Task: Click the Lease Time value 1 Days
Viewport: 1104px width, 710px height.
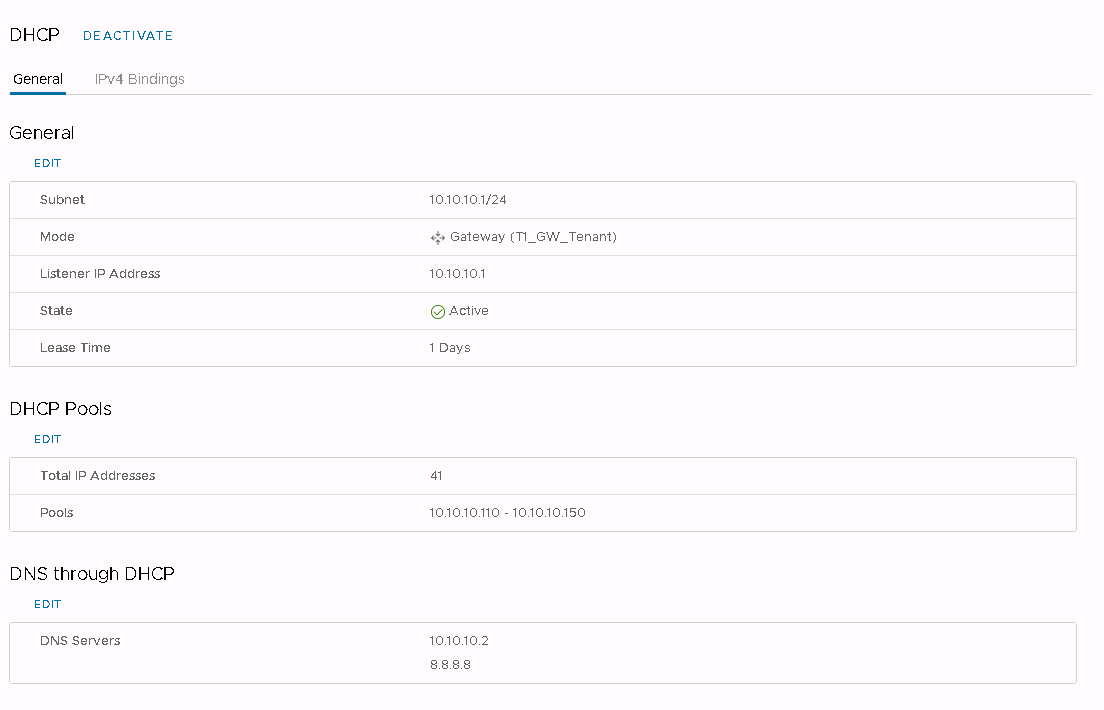Action: click(x=450, y=348)
